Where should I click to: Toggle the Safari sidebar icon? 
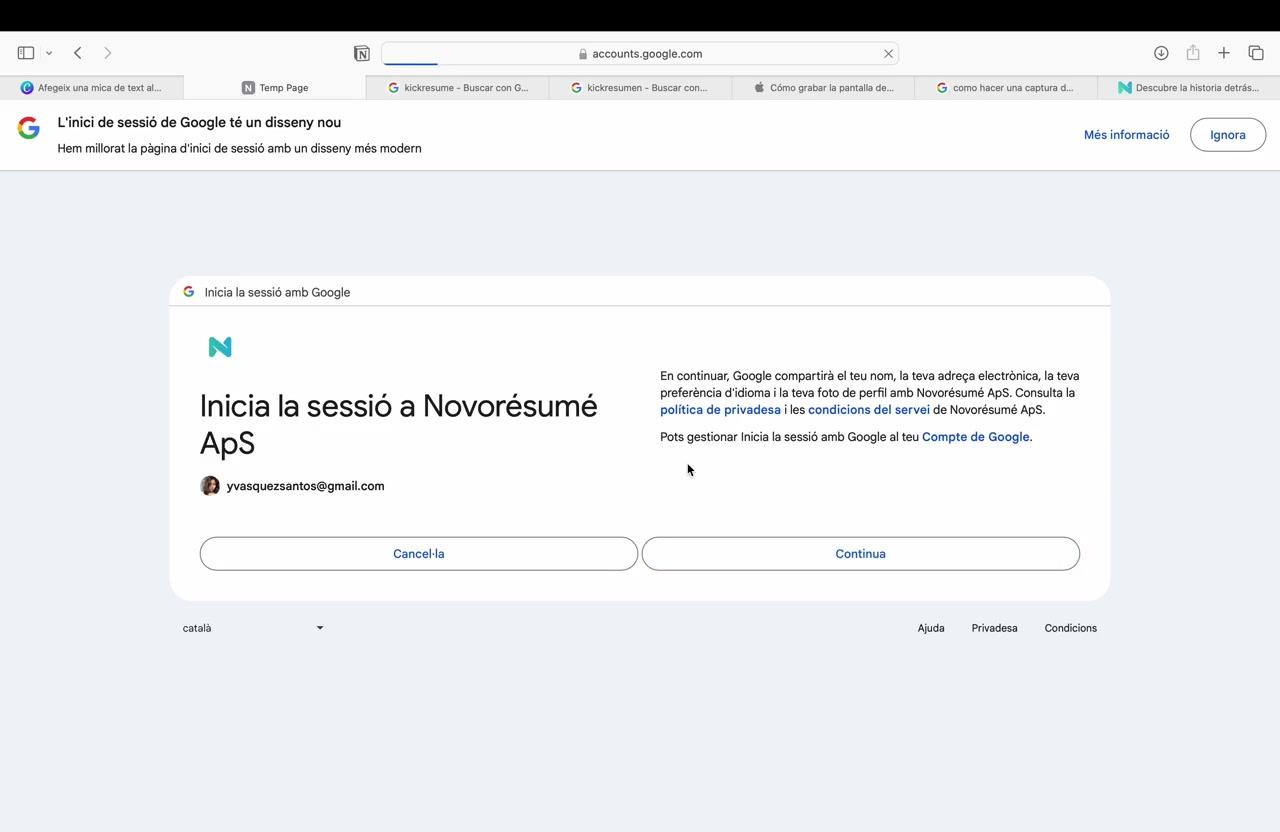[26, 53]
